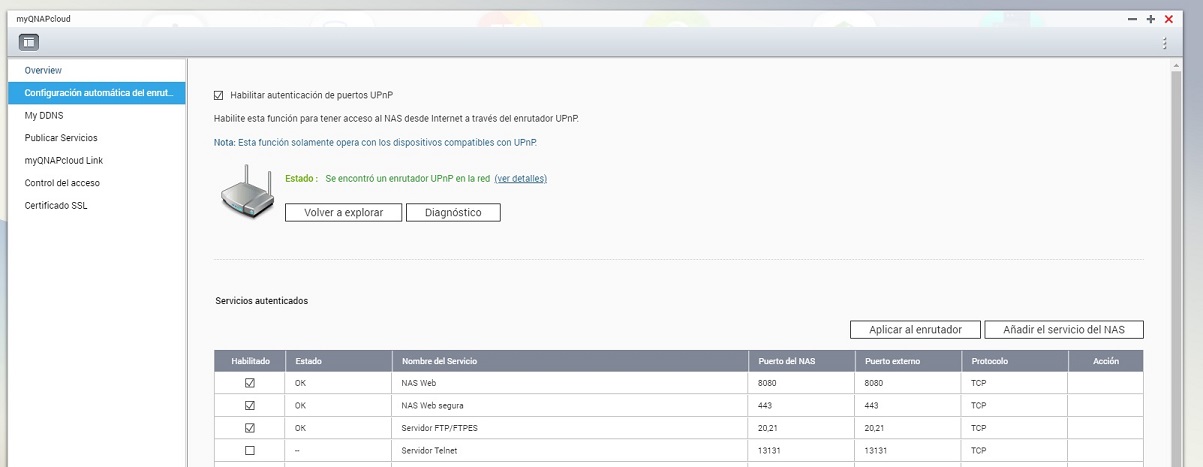Enable the Servidor Telnet checkbox

coord(250,451)
